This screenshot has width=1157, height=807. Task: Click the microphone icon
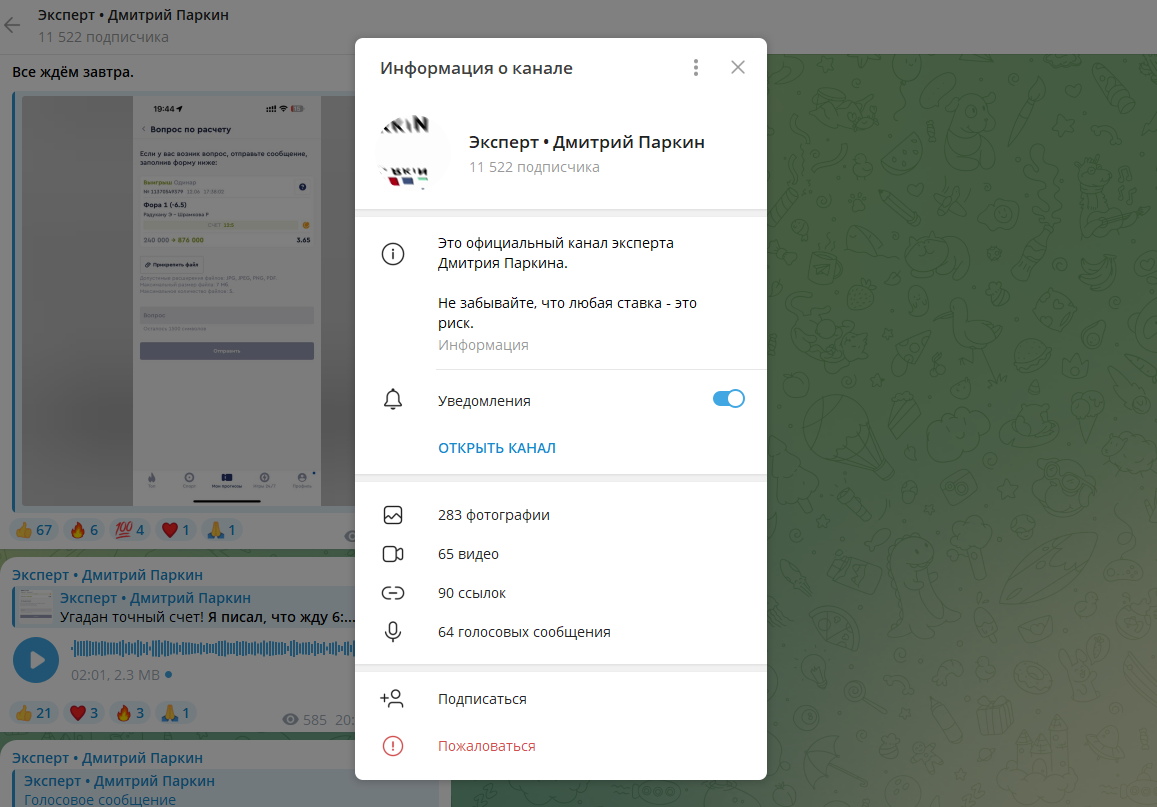pos(393,632)
